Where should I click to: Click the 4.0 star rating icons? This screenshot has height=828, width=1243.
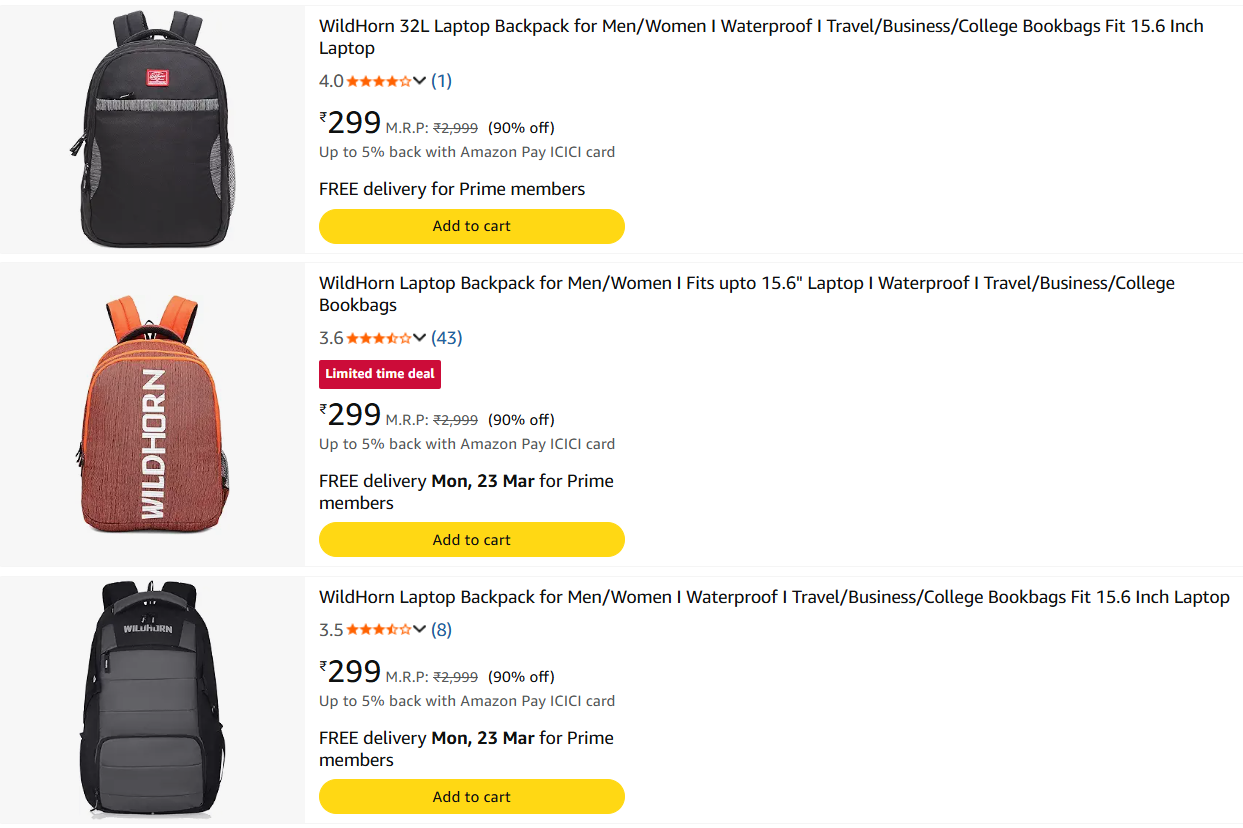tap(378, 81)
